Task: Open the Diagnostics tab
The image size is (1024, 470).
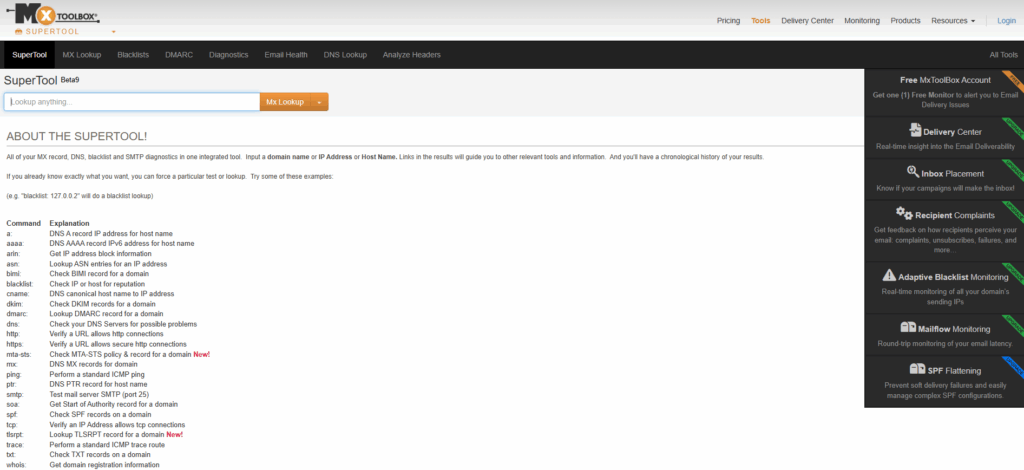Action: coord(229,55)
